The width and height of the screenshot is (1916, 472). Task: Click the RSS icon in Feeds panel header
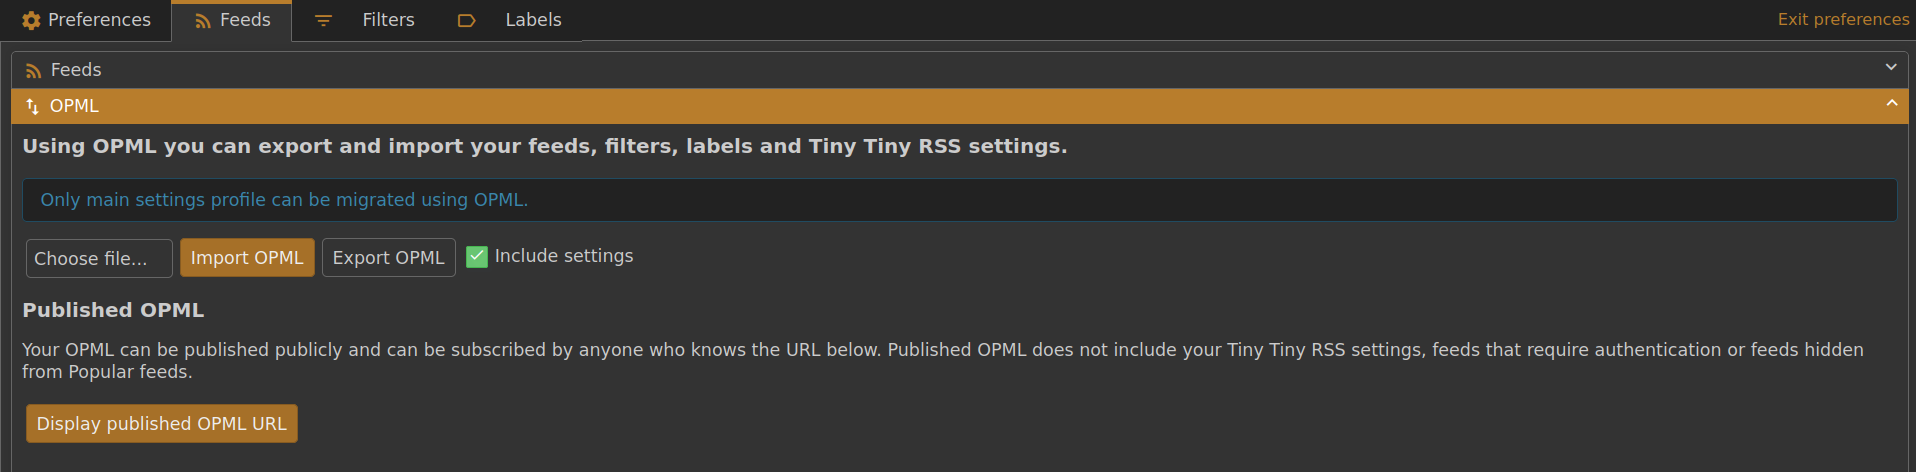tap(34, 71)
